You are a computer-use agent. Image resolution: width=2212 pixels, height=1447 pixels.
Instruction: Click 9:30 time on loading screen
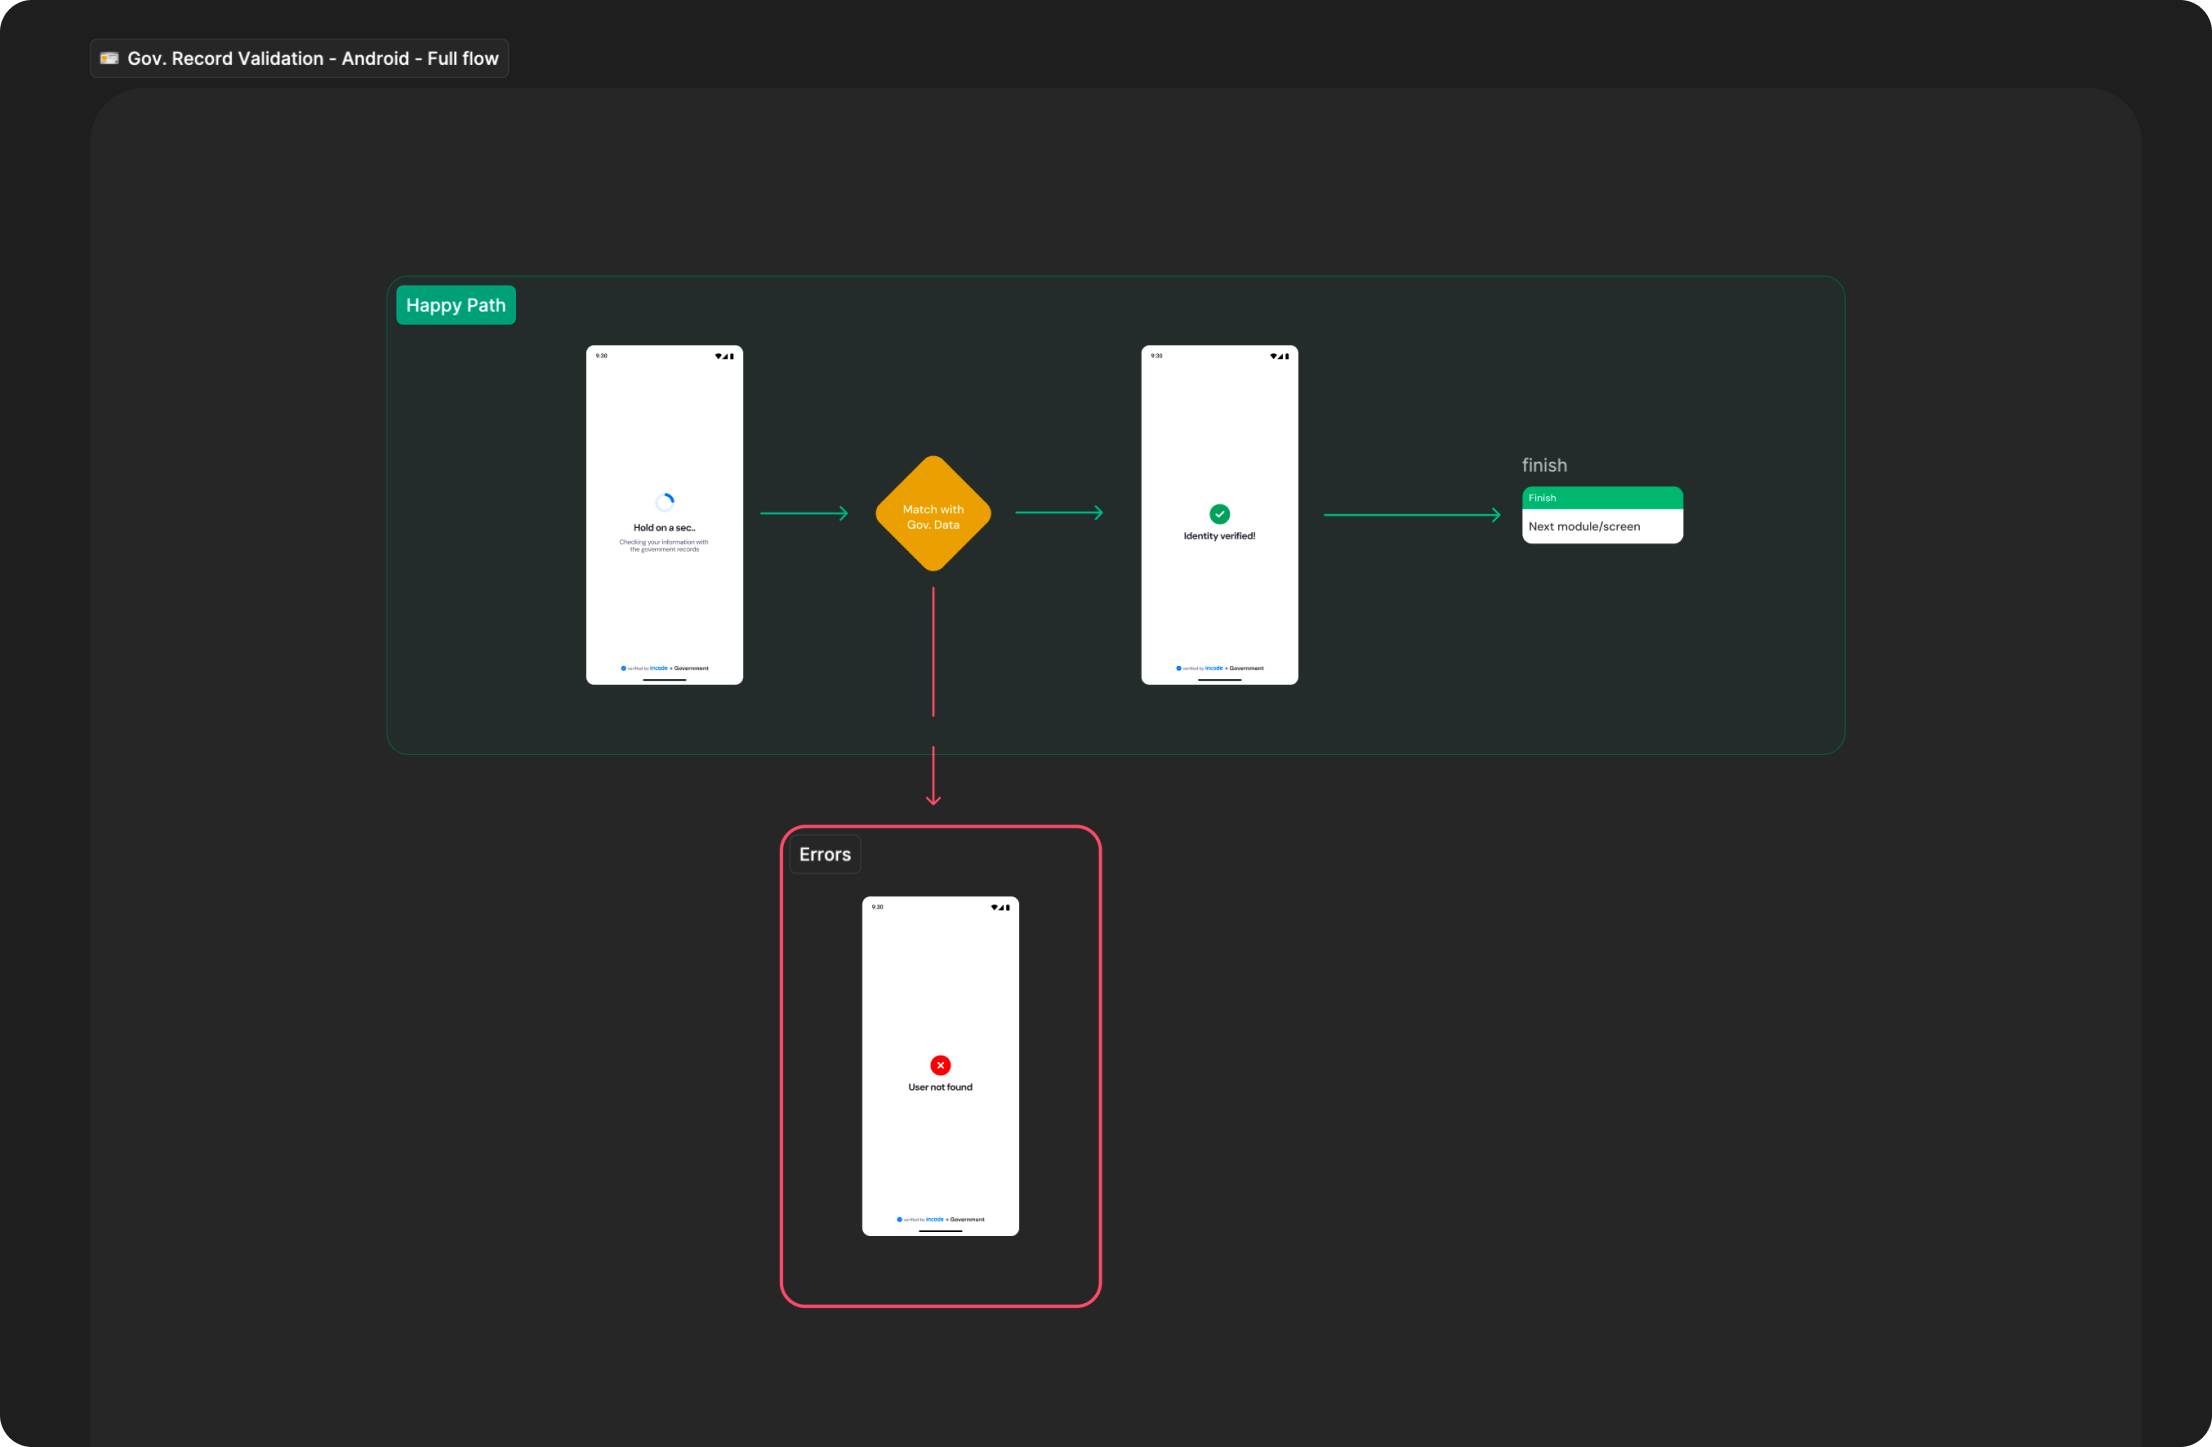pyautogui.click(x=601, y=356)
